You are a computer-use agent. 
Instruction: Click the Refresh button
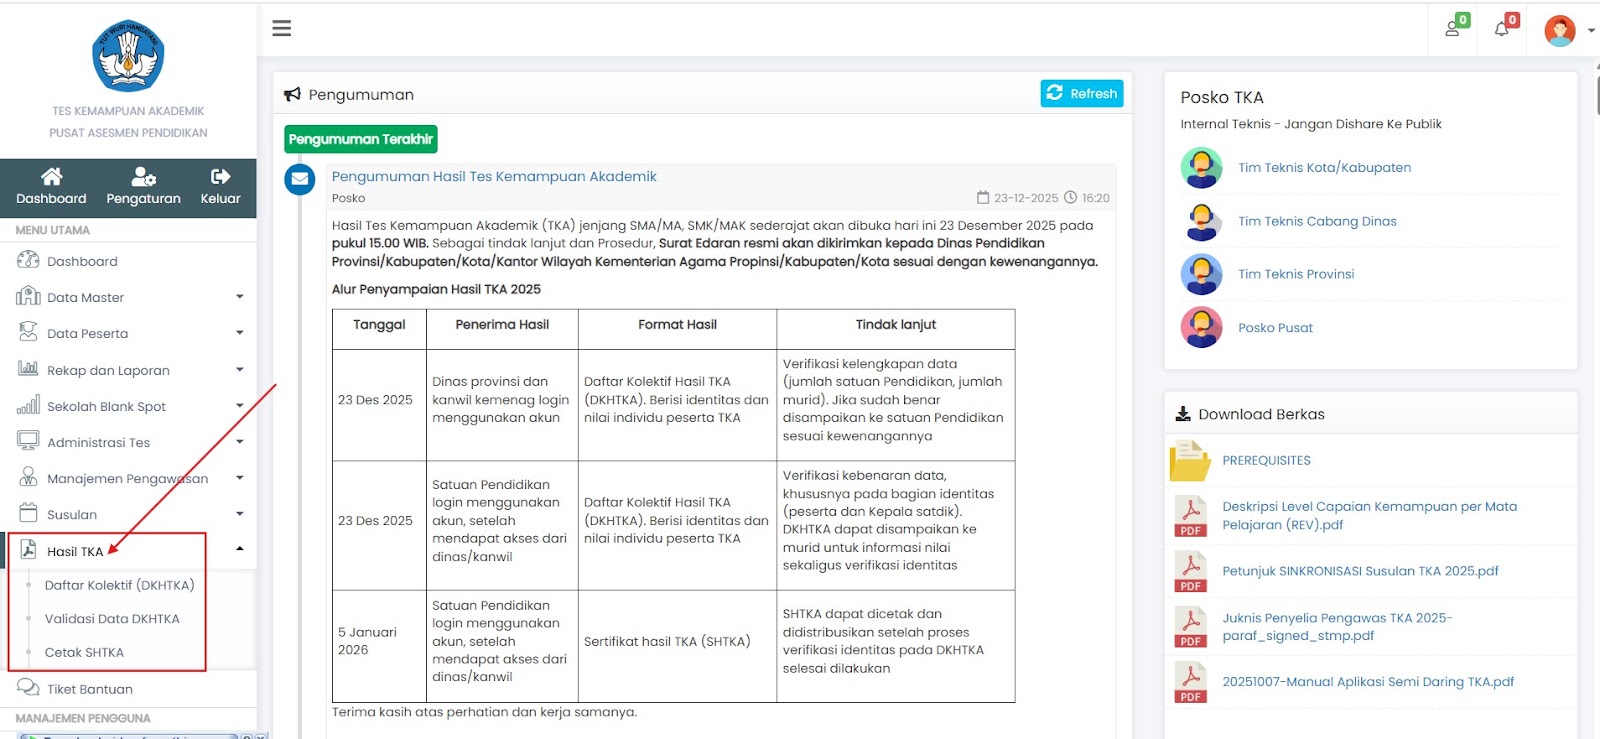[x=1082, y=93]
